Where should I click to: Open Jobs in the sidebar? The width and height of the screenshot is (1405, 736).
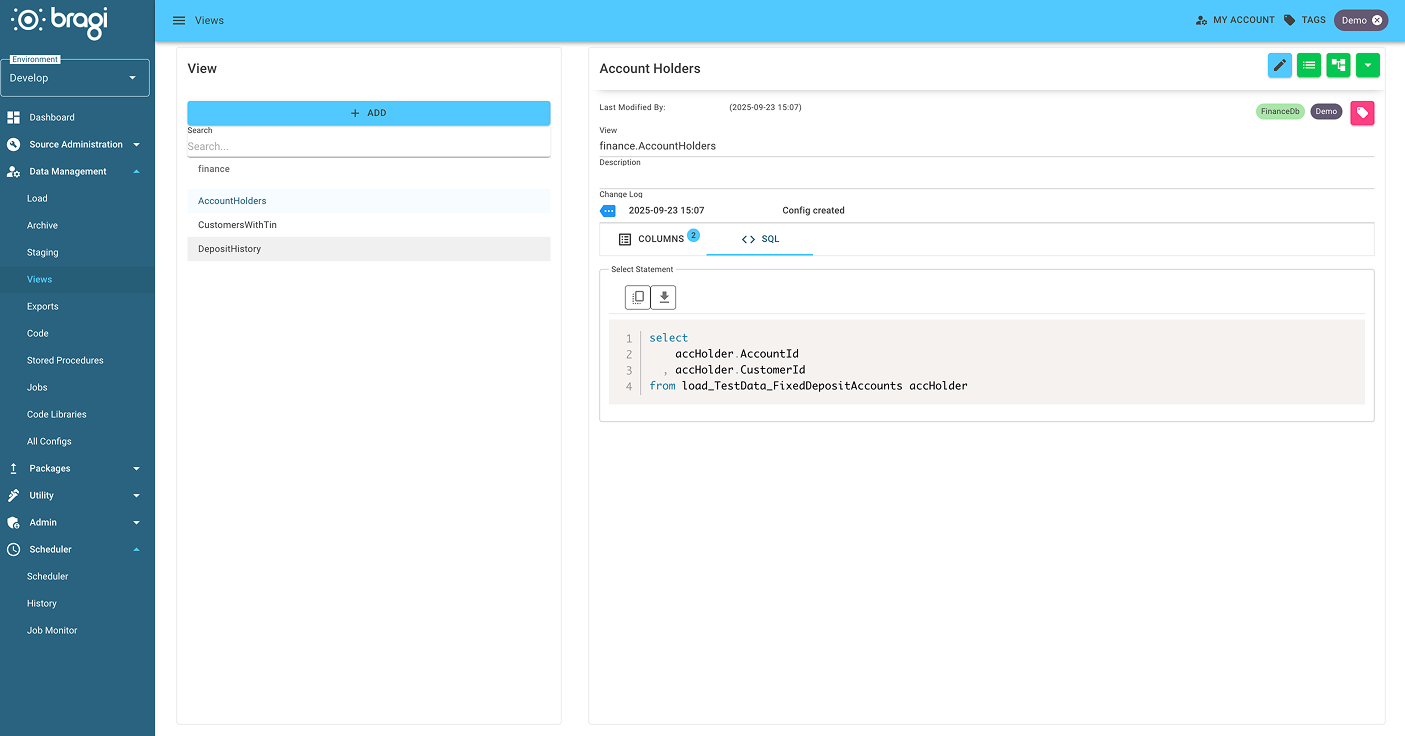pos(37,388)
